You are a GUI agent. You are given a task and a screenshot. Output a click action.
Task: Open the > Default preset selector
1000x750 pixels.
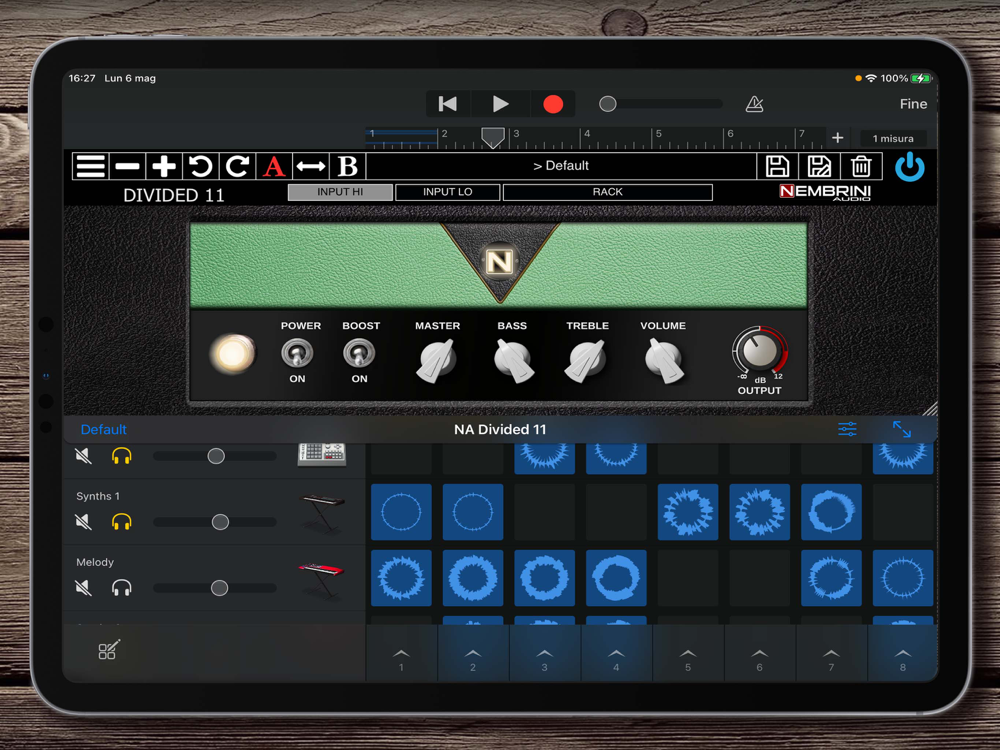pos(561,166)
